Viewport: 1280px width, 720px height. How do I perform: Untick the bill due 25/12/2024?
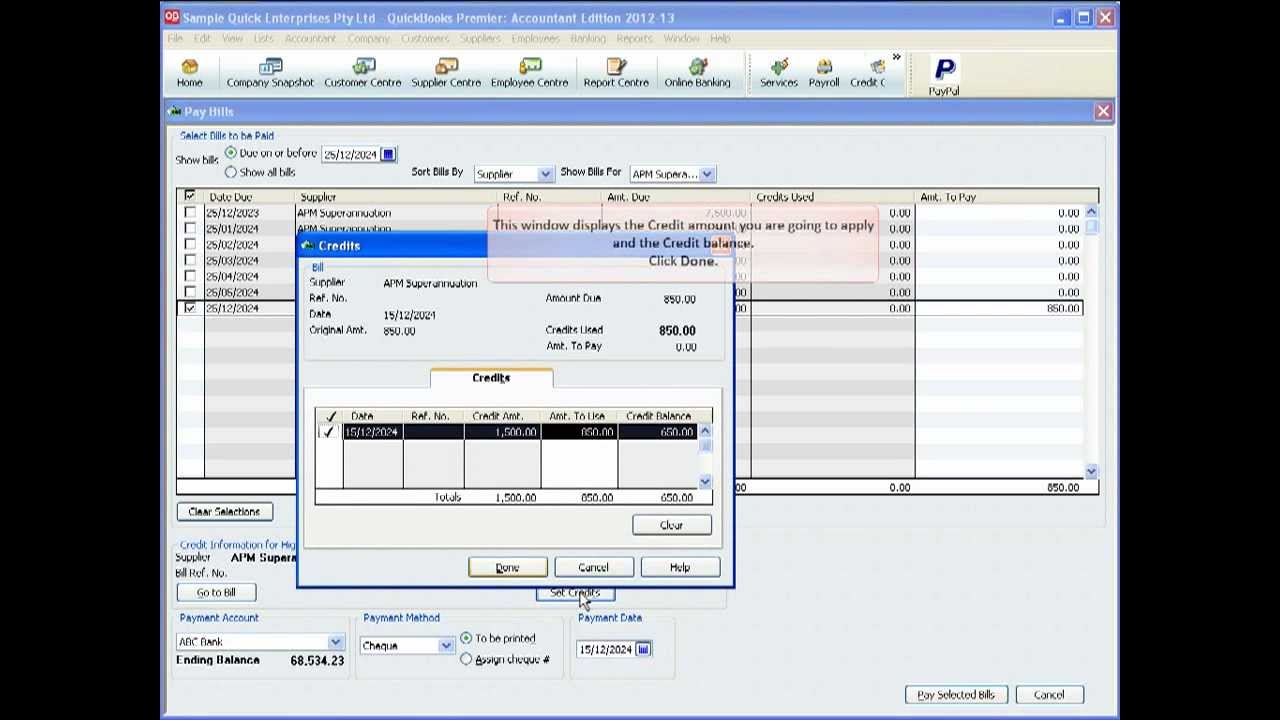click(190, 308)
